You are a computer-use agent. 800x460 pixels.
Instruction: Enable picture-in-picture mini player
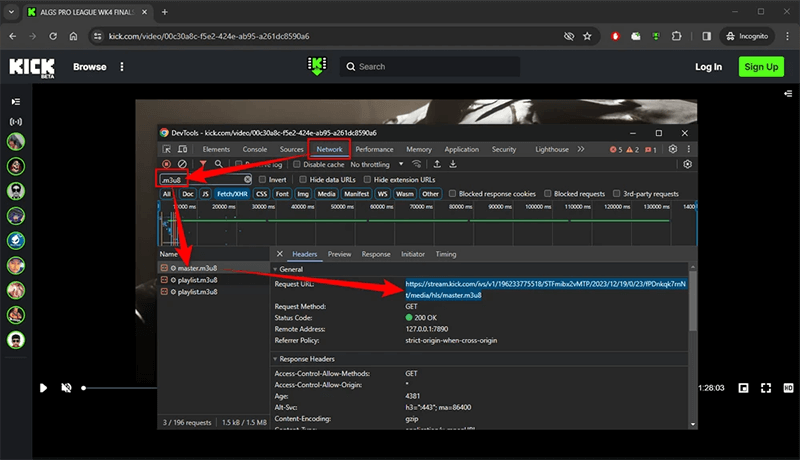(x=743, y=388)
